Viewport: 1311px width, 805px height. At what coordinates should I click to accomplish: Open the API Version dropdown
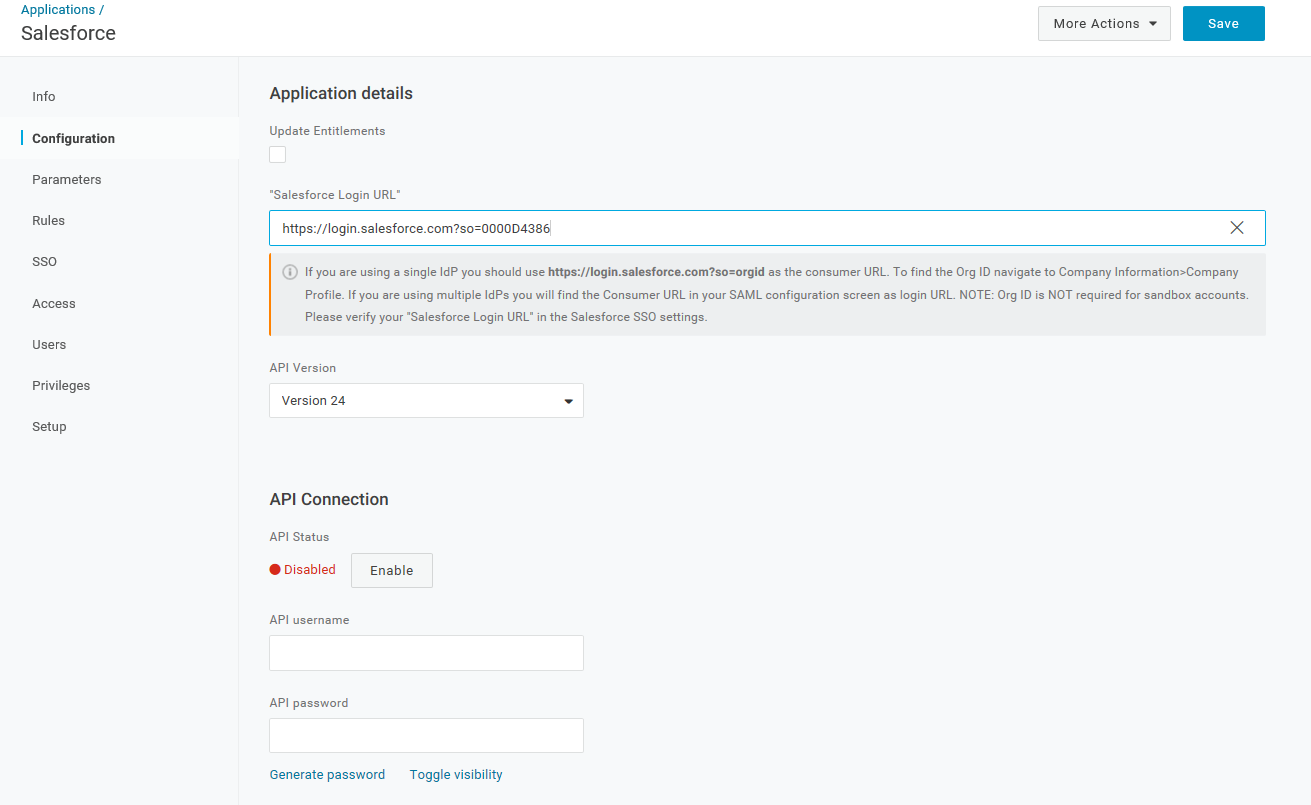pyautogui.click(x=426, y=401)
